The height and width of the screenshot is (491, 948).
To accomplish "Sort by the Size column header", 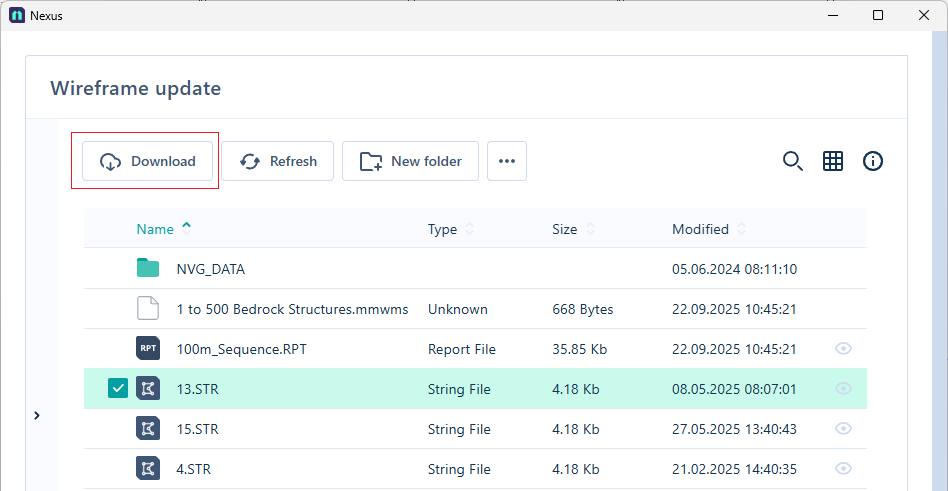I will (564, 229).
